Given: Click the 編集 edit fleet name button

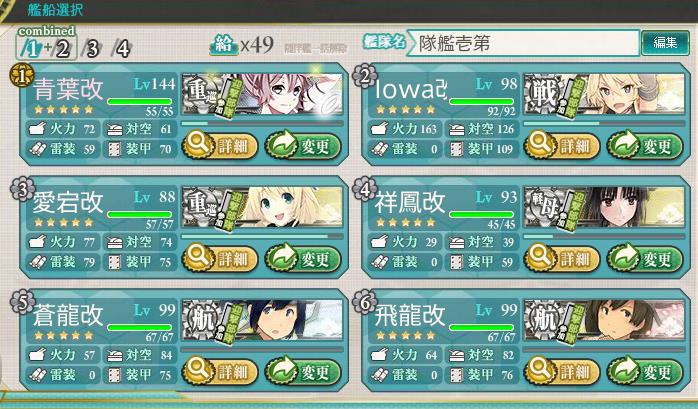Looking at the screenshot, I should coord(665,43).
